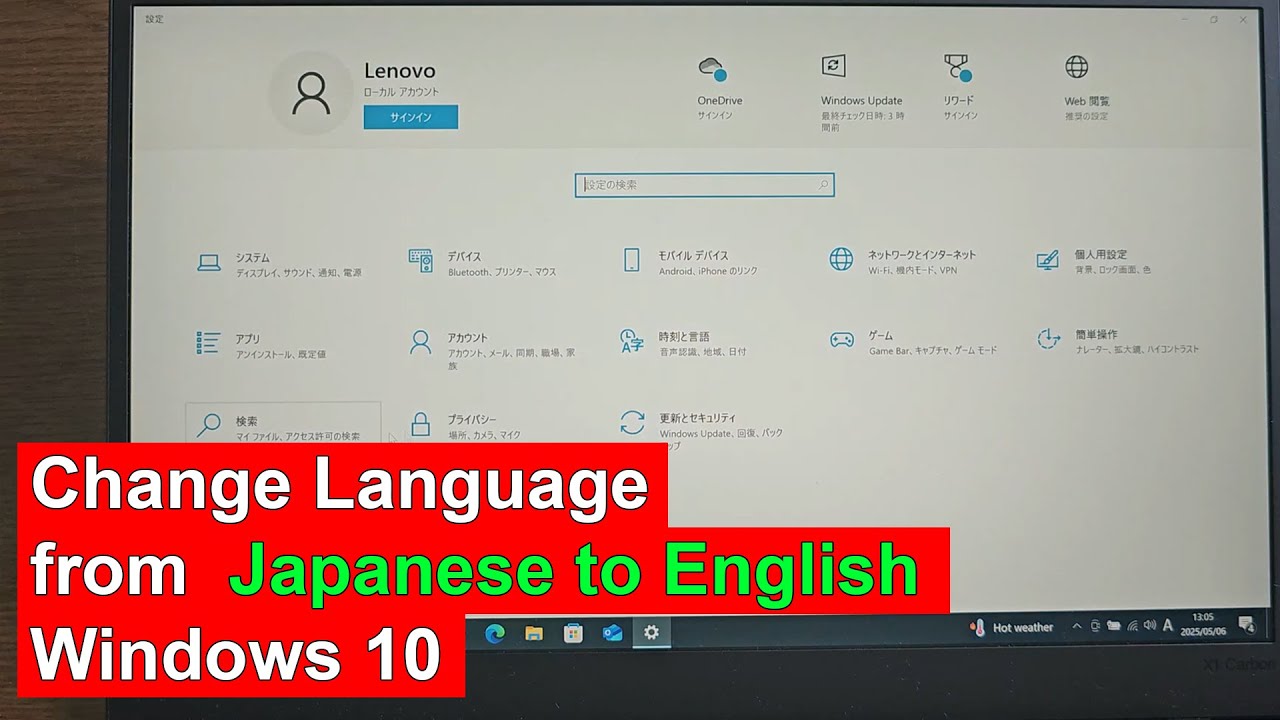The width and height of the screenshot is (1280, 720).
Task: Open Microsoft Store from the taskbar
Action: 573,632
